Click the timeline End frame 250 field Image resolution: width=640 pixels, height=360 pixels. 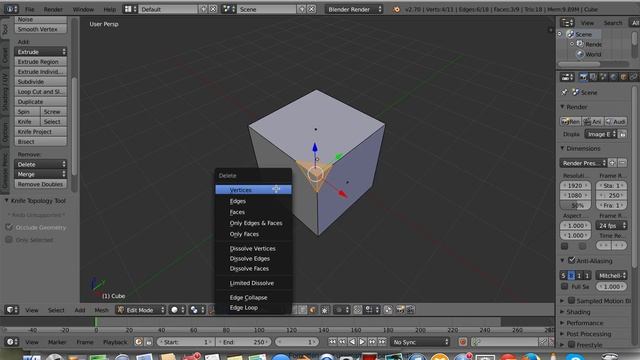pyautogui.click(x=244, y=342)
